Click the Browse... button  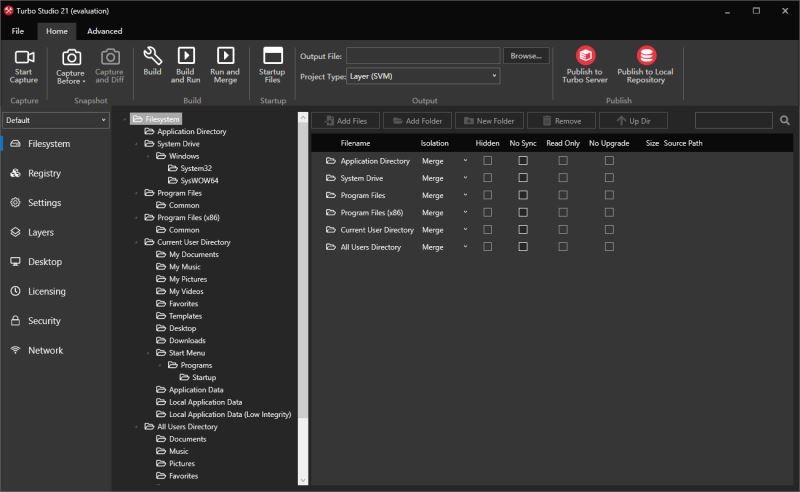526,56
